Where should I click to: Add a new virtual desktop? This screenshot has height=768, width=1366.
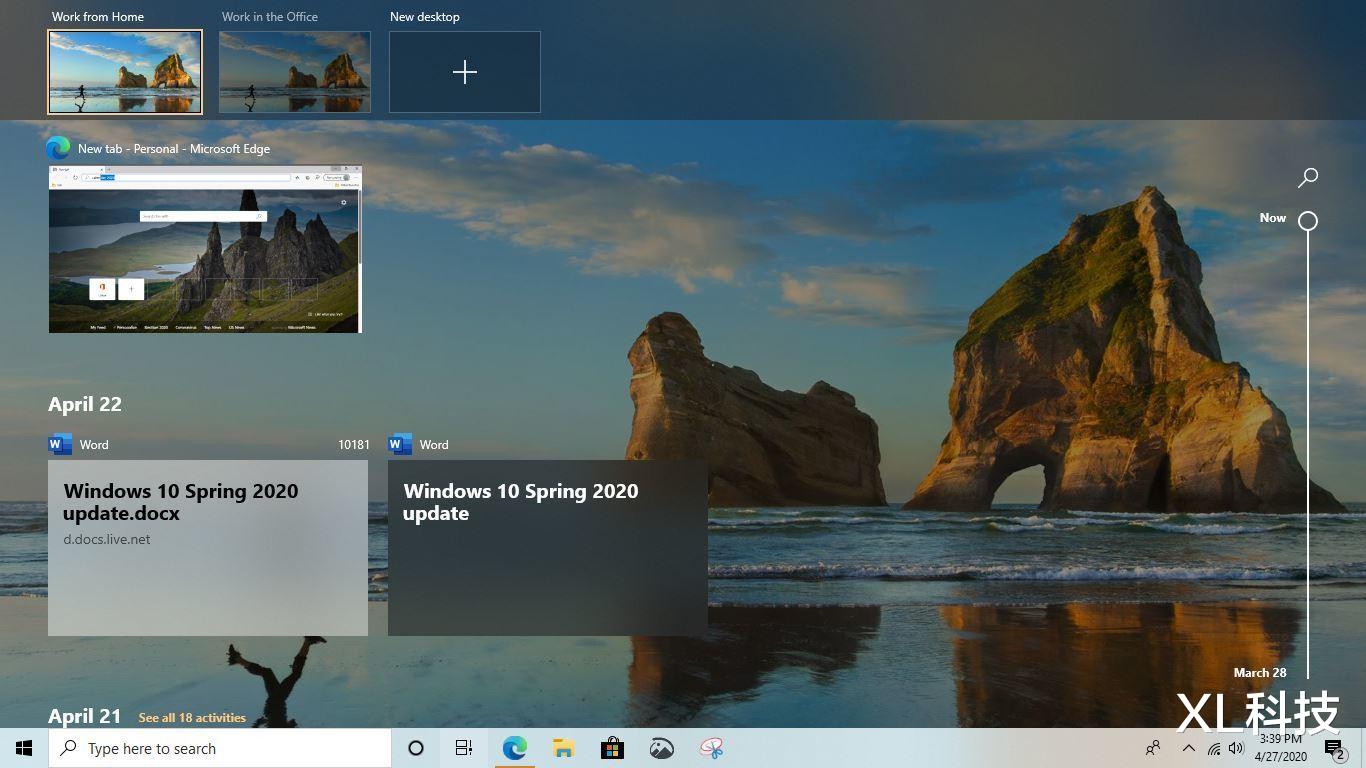click(465, 72)
